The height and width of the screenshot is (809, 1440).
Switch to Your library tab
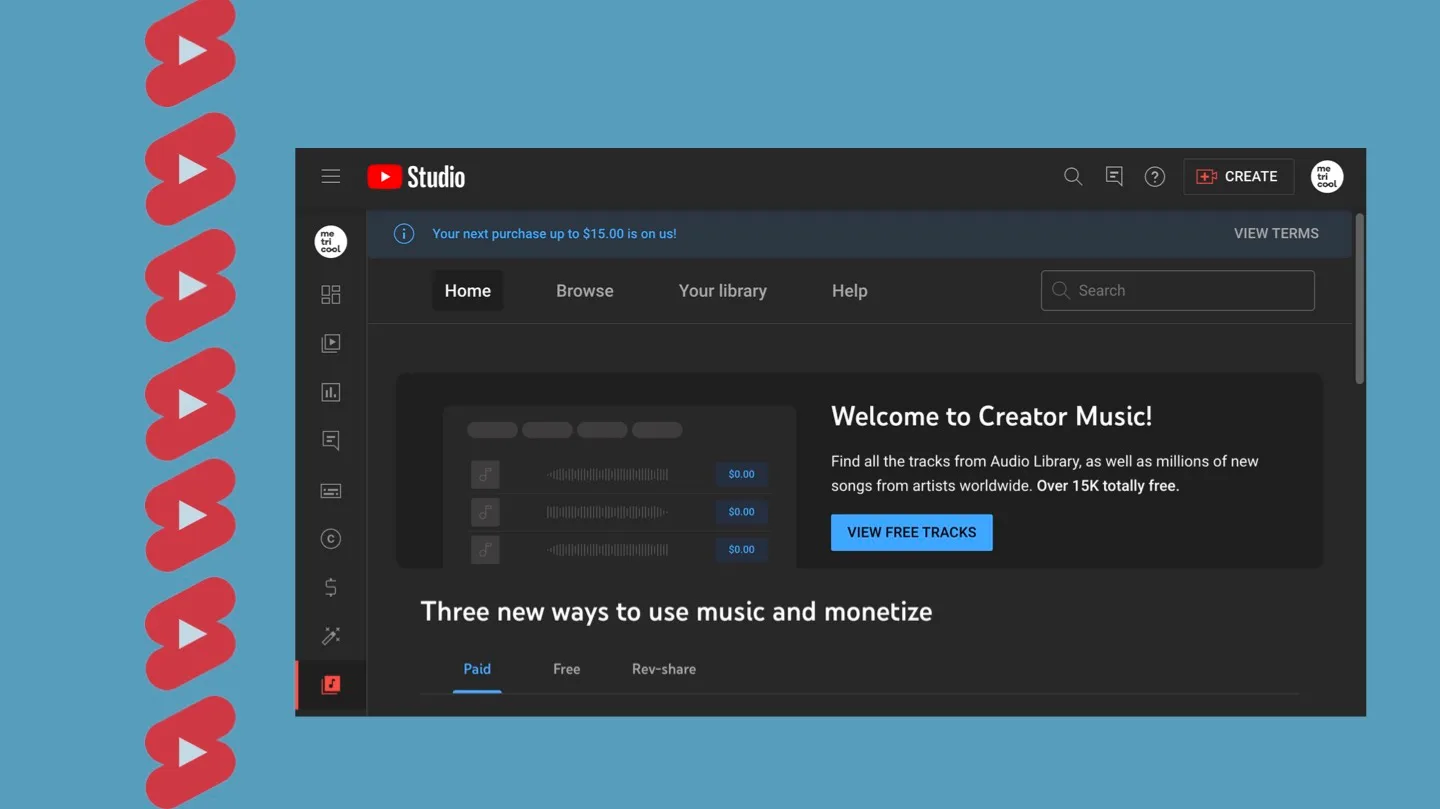[722, 291]
